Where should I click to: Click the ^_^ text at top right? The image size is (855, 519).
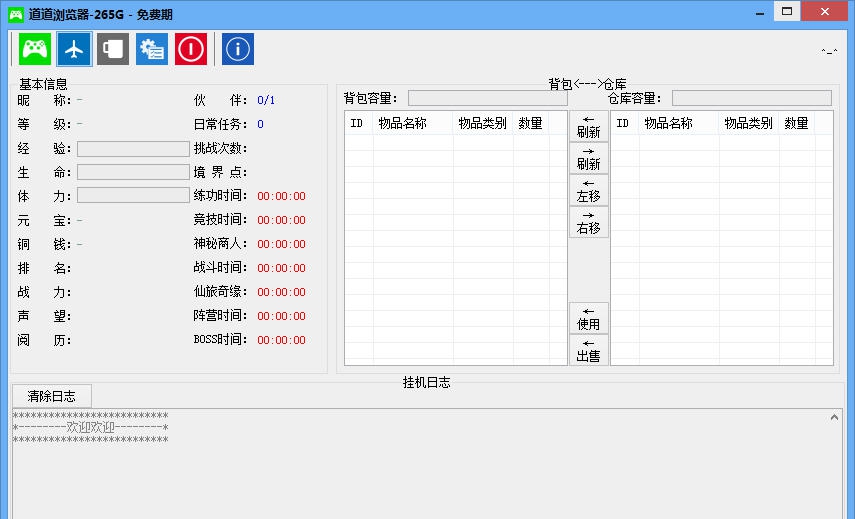pos(829,52)
